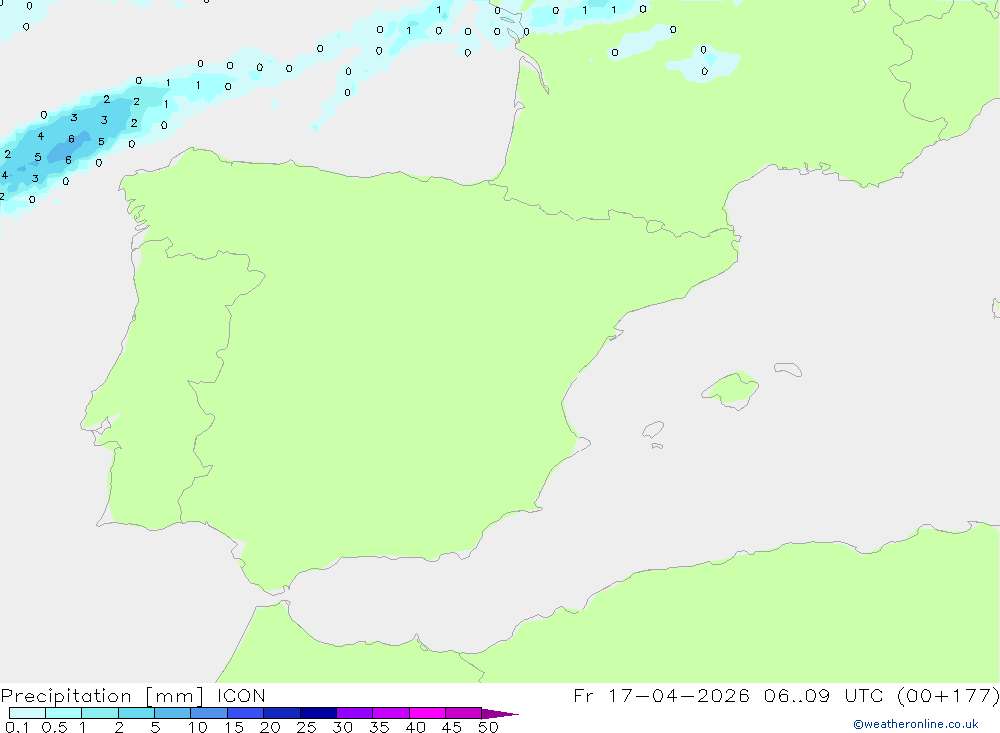Click the 25–30 mm navy legend swatch
The height and width of the screenshot is (733, 1000).
click(318, 713)
